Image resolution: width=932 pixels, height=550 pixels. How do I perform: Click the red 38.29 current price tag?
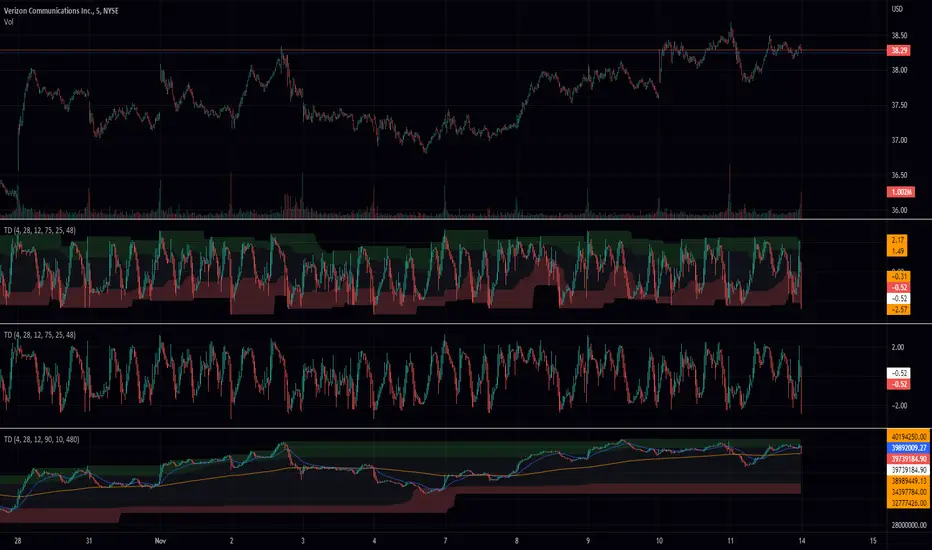pos(899,51)
